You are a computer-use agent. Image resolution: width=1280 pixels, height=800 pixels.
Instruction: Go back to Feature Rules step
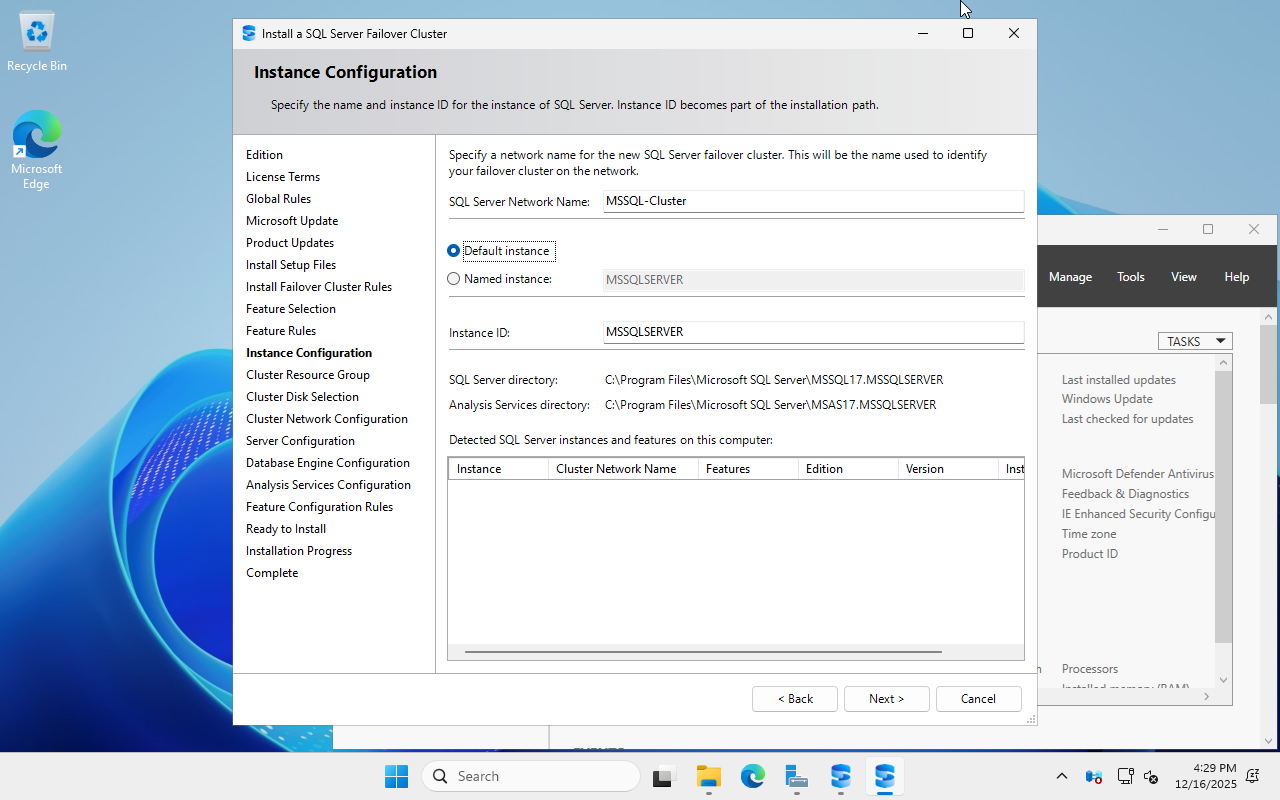(280, 330)
